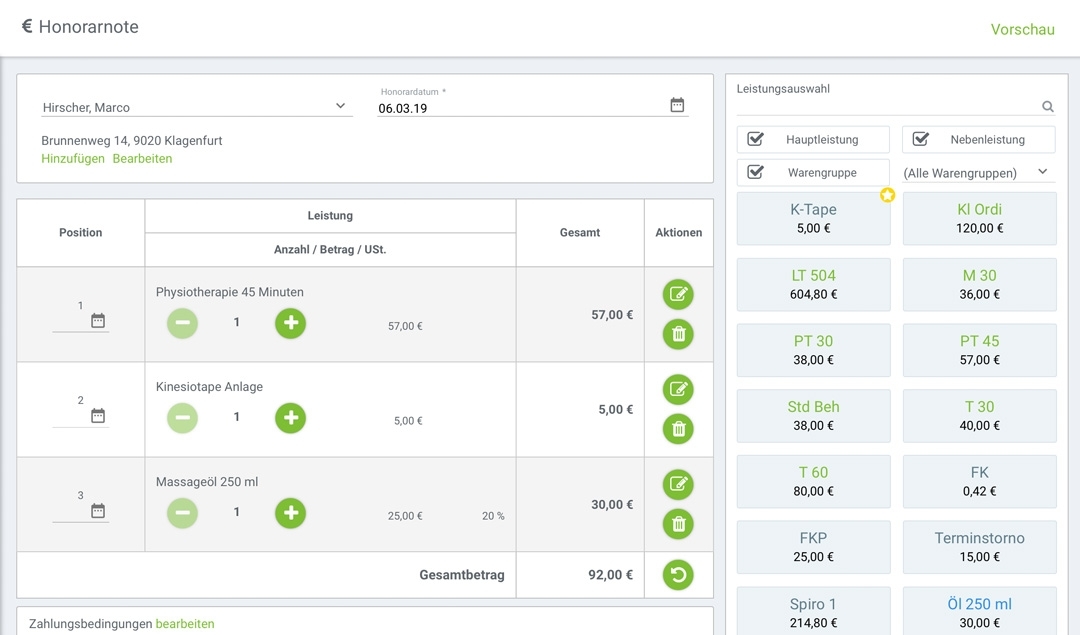
Task: Uncheck the Nebenleistung filter
Action: pyautogui.click(x=921, y=139)
